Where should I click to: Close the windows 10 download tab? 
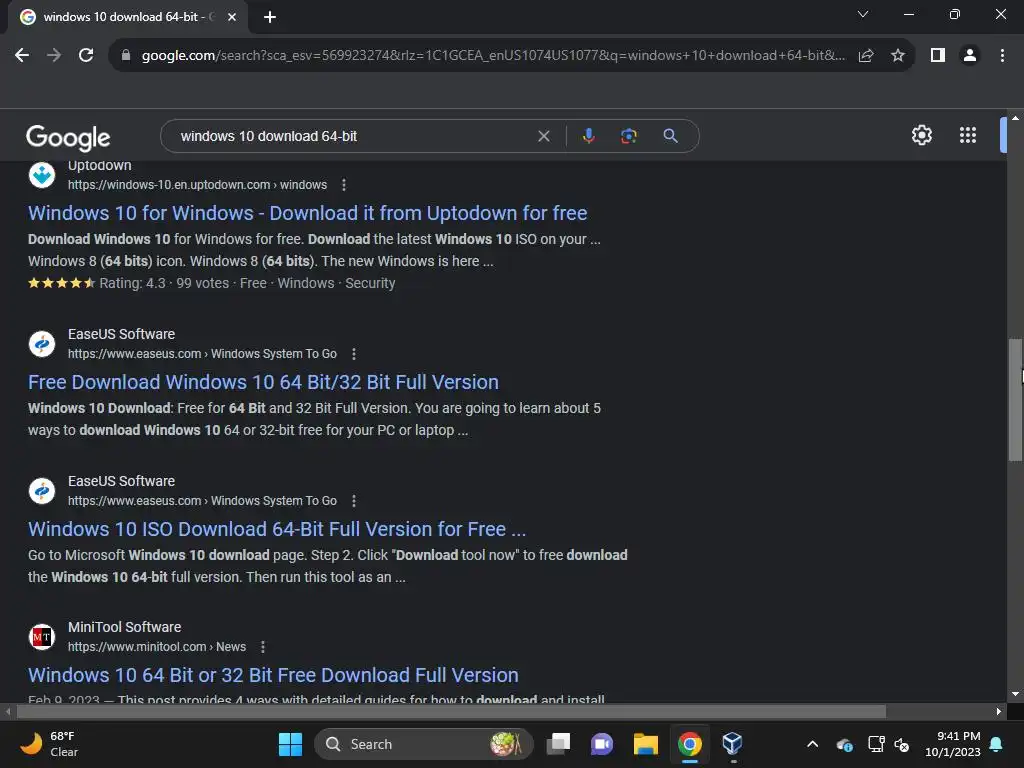(232, 17)
